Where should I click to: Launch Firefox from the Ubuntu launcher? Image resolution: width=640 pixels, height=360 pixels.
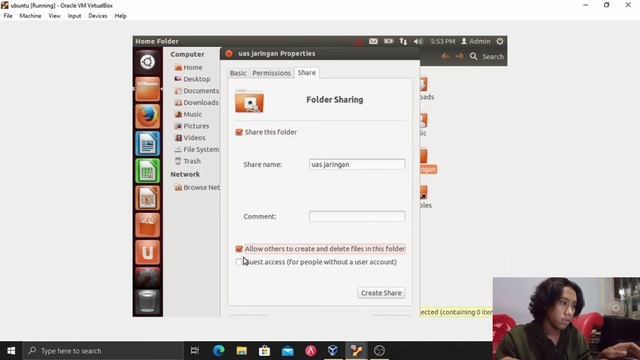pyautogui.click(x=147, y=116)
